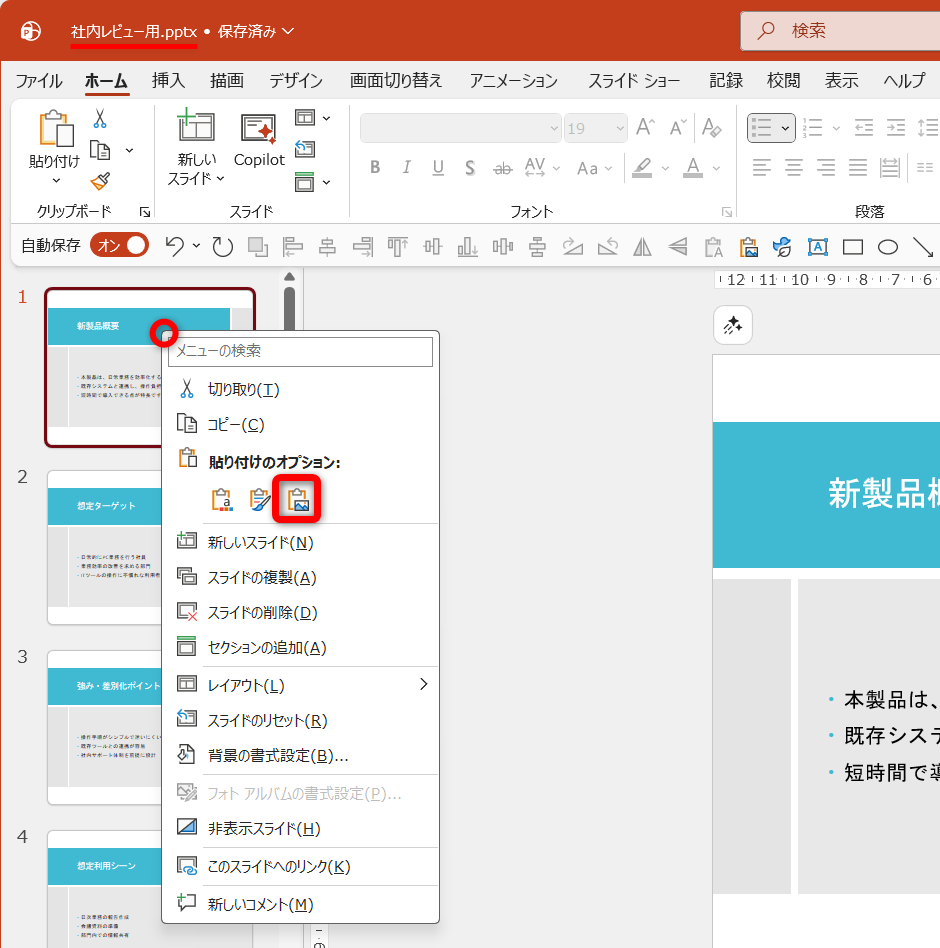
Task: Open the 新しいスライド dropdown arrow
Action: pos(221,178)
